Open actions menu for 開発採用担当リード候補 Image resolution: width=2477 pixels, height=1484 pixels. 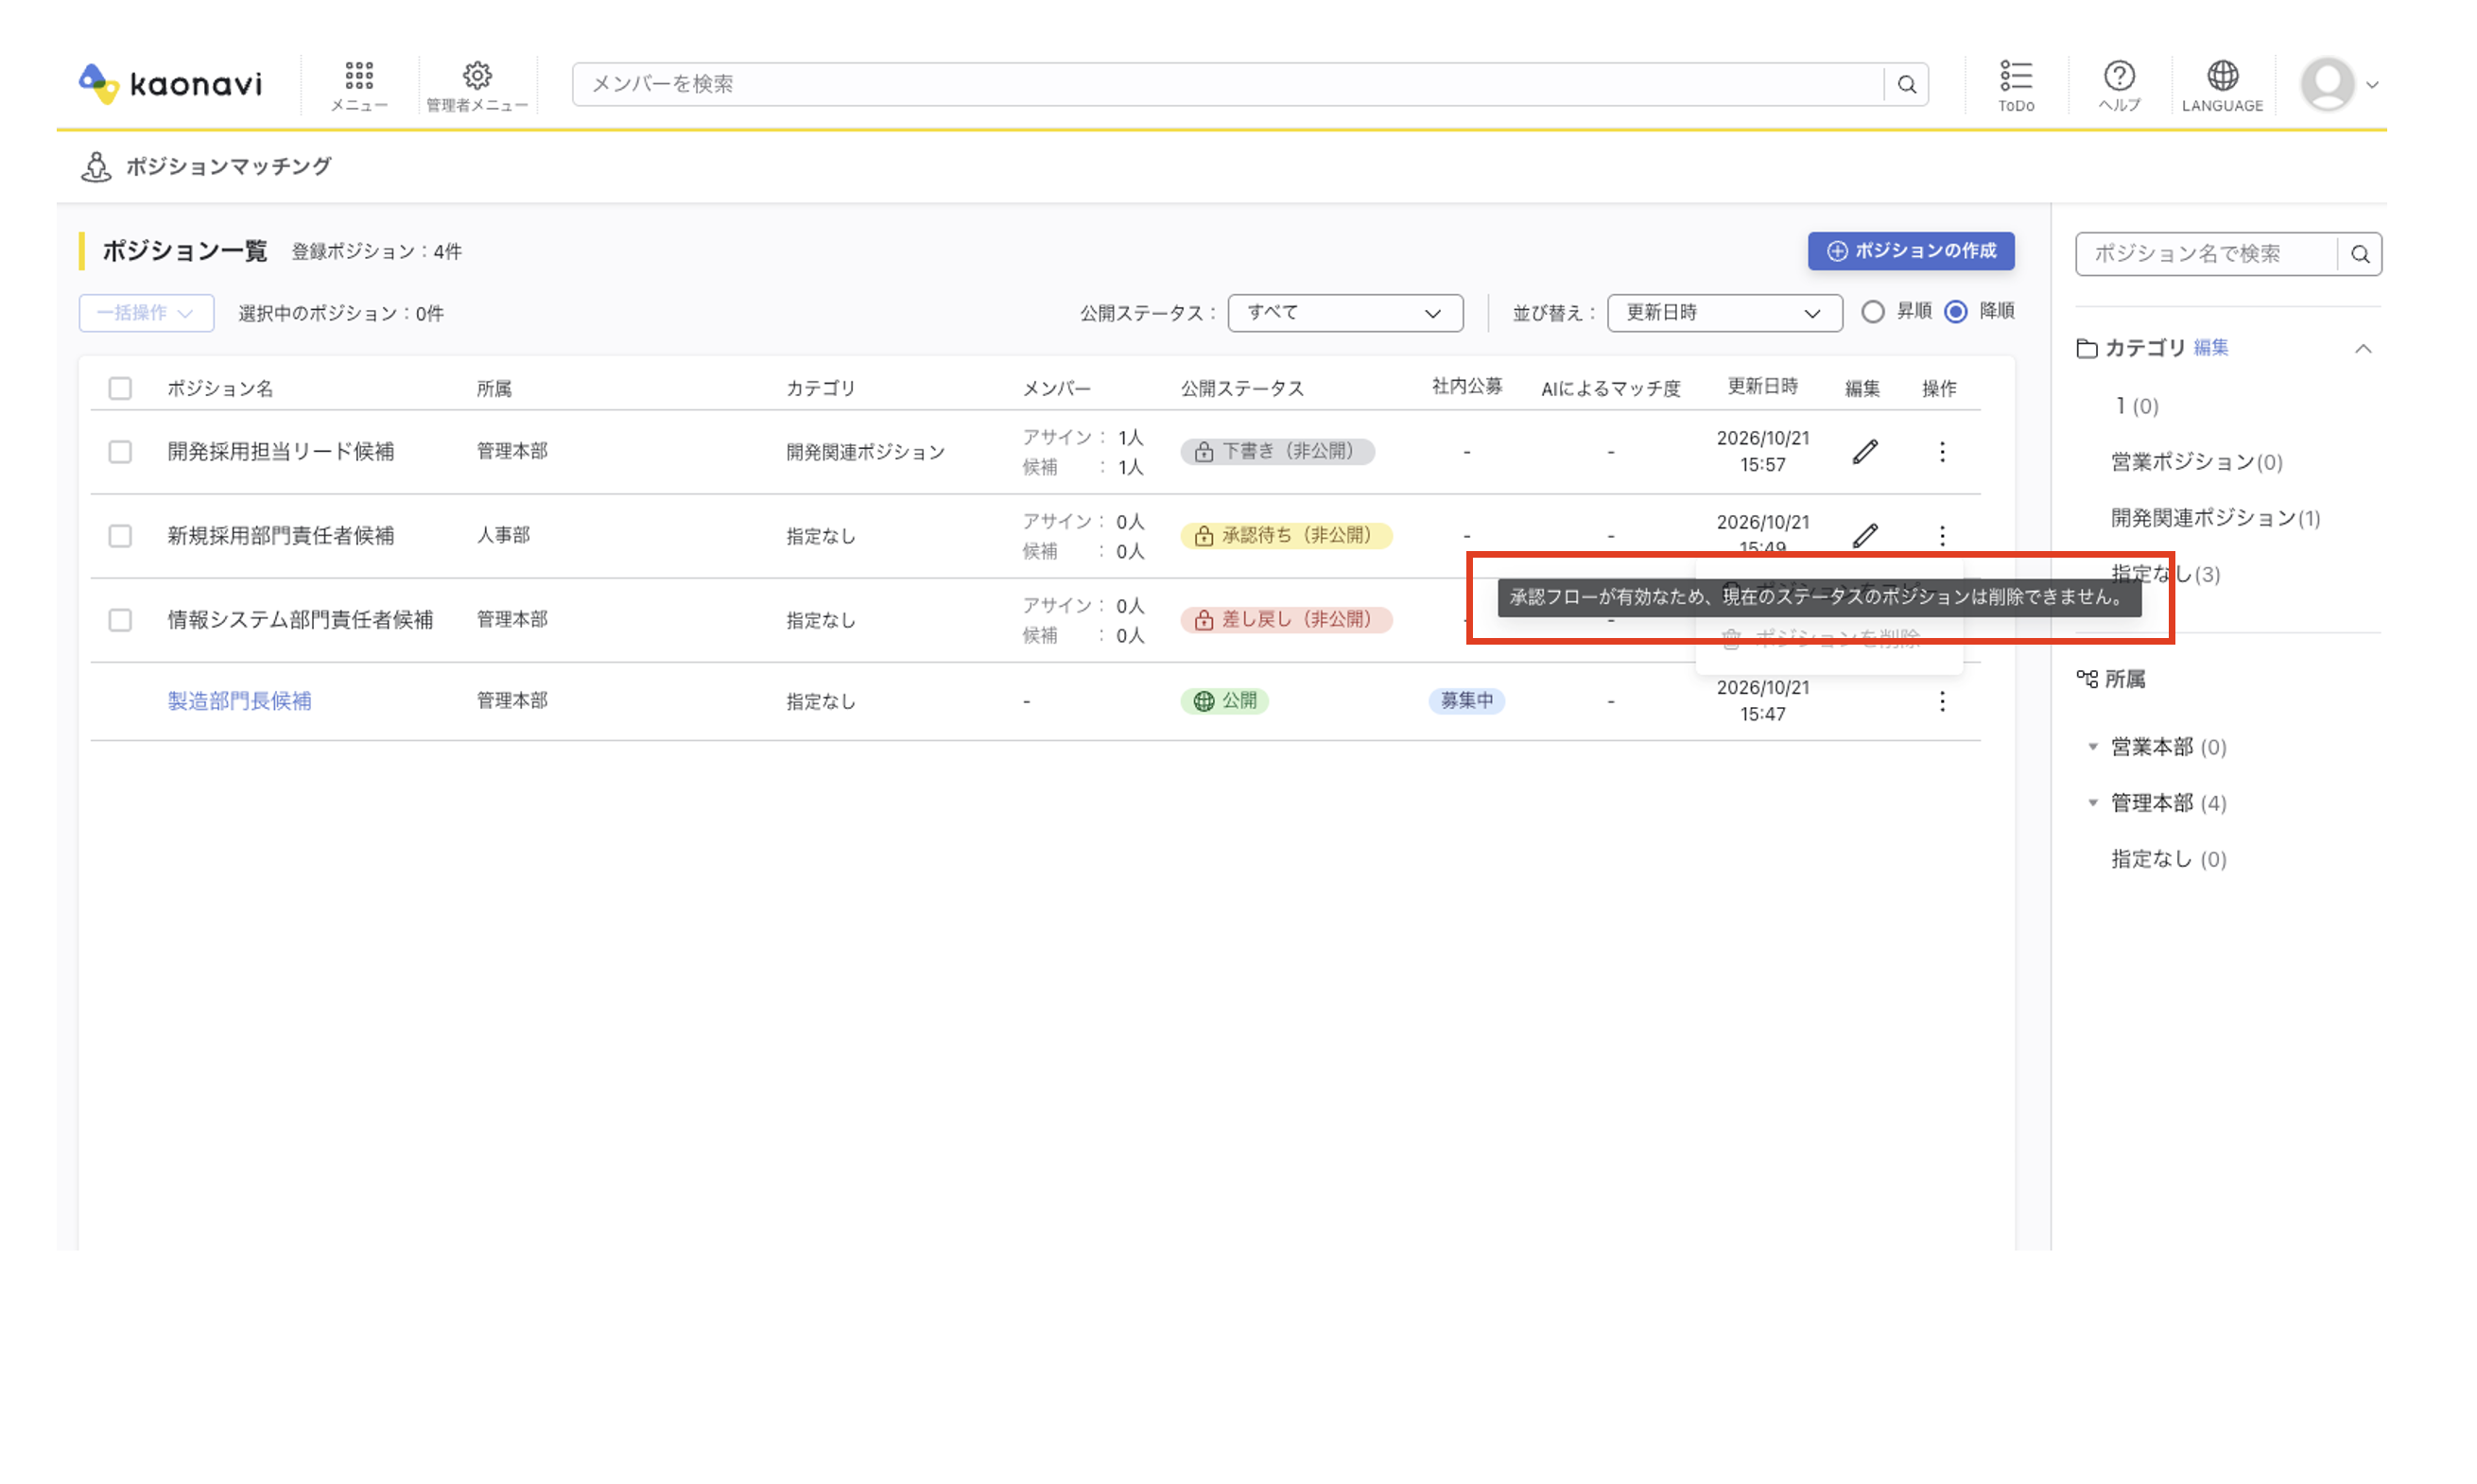point(1941,451)
